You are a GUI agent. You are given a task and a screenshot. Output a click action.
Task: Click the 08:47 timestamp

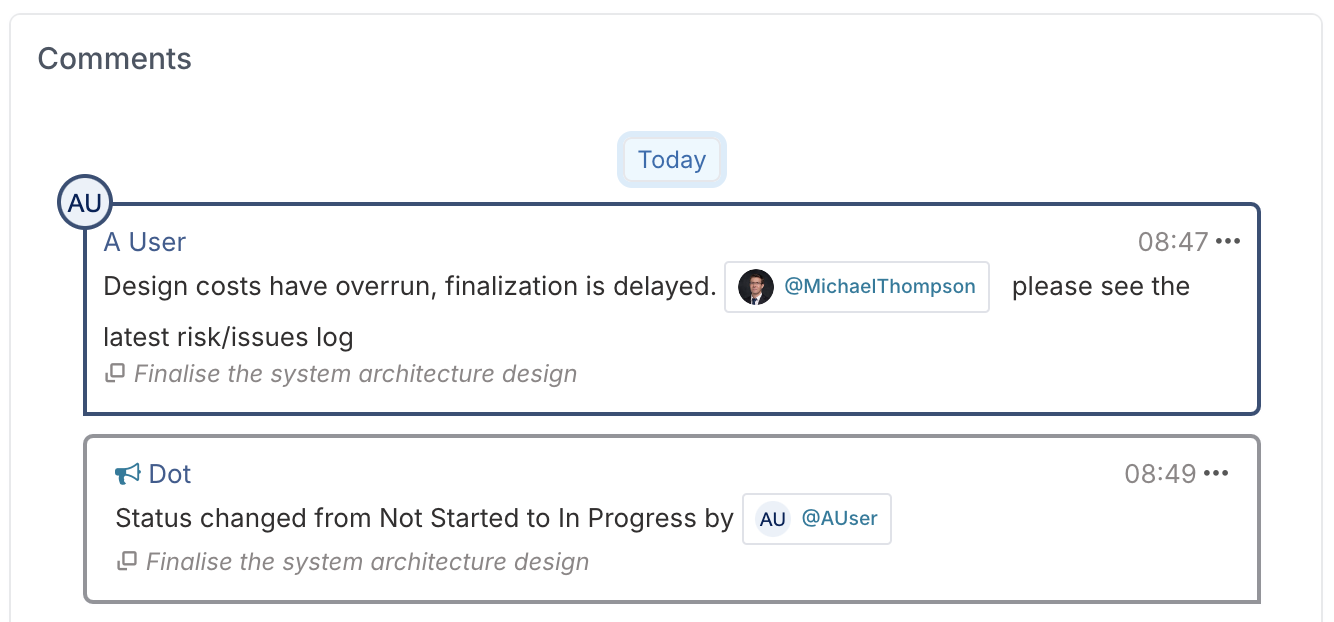[1173, 242]
